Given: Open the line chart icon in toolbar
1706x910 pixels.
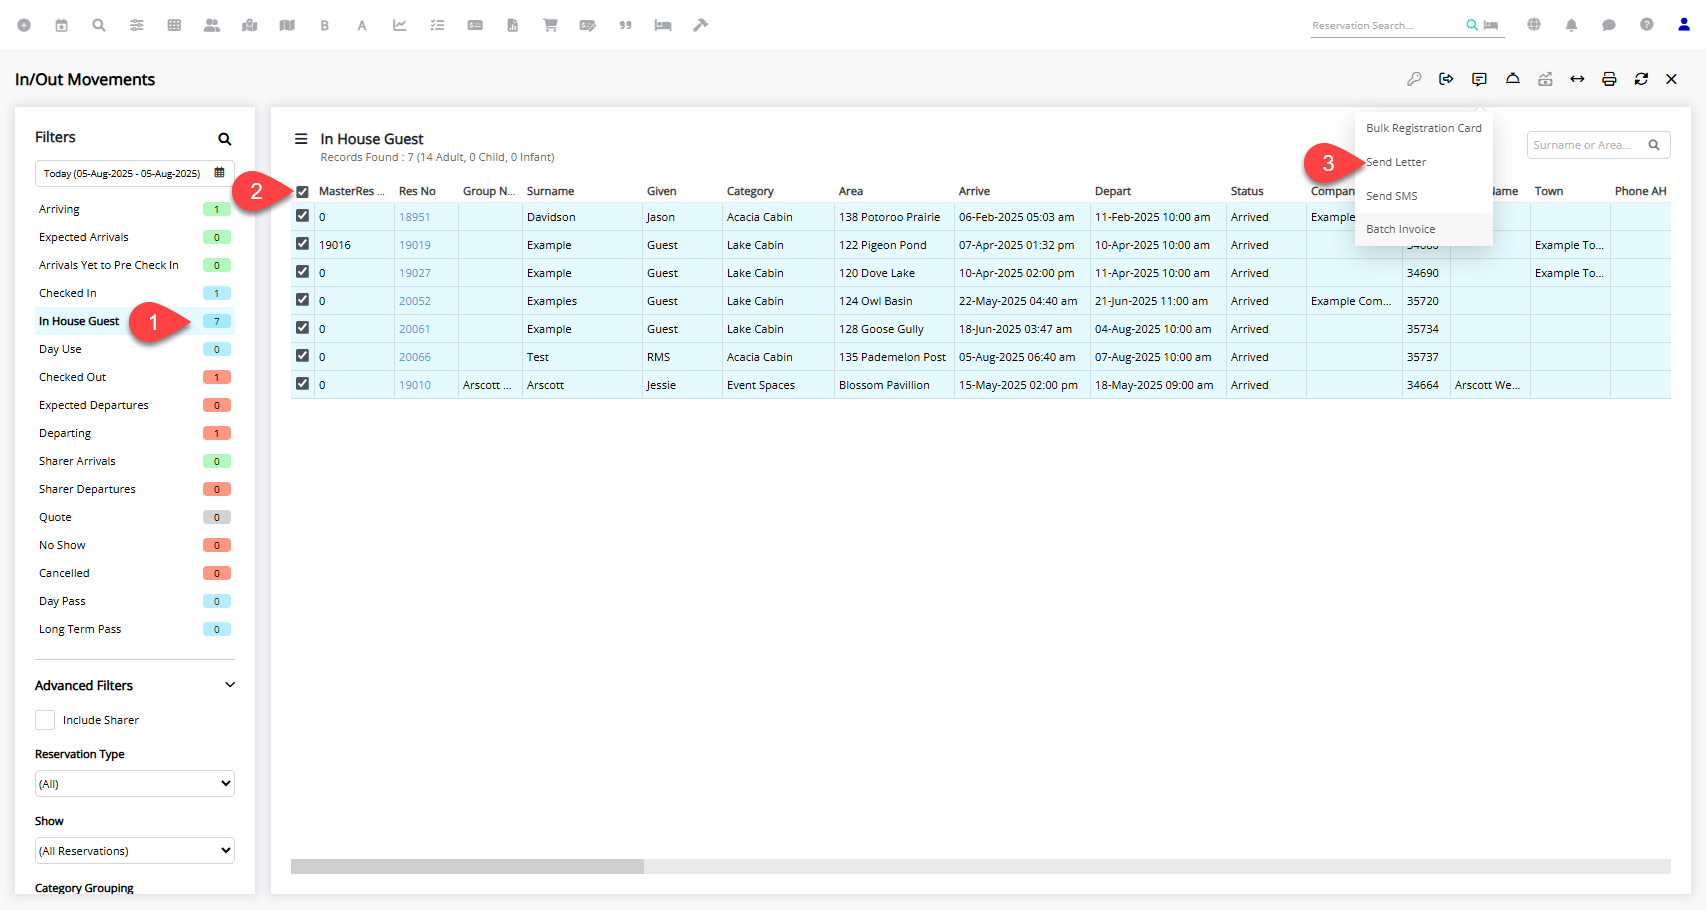Looking at the screenshot, I should [400, 25].
